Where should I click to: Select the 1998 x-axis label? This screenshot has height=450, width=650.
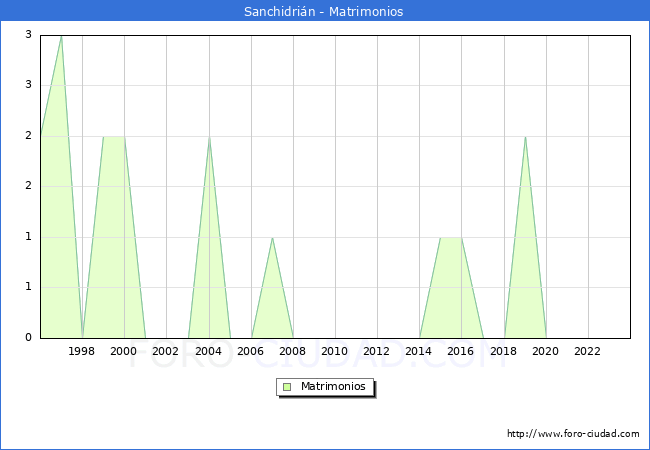click(x=81, y=351)
